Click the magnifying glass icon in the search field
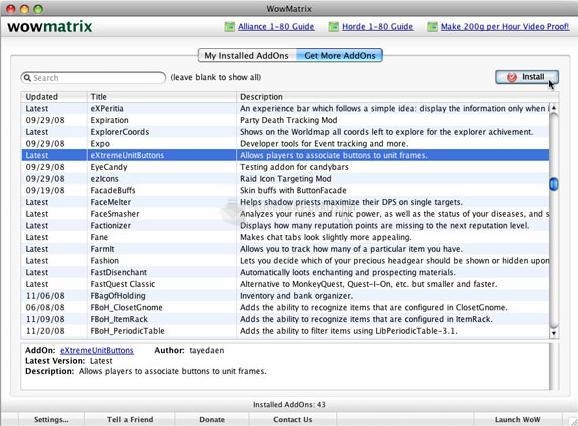Screen dimensions: 578x426 click(27, 78)
